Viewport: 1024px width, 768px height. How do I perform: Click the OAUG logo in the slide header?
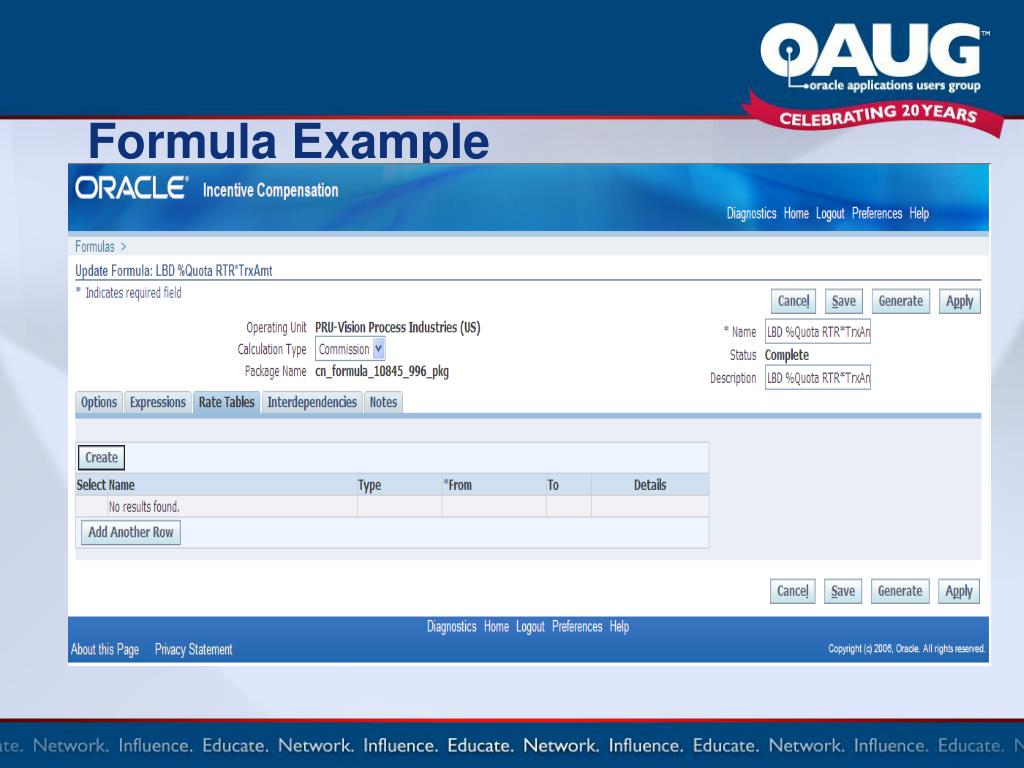874,57
